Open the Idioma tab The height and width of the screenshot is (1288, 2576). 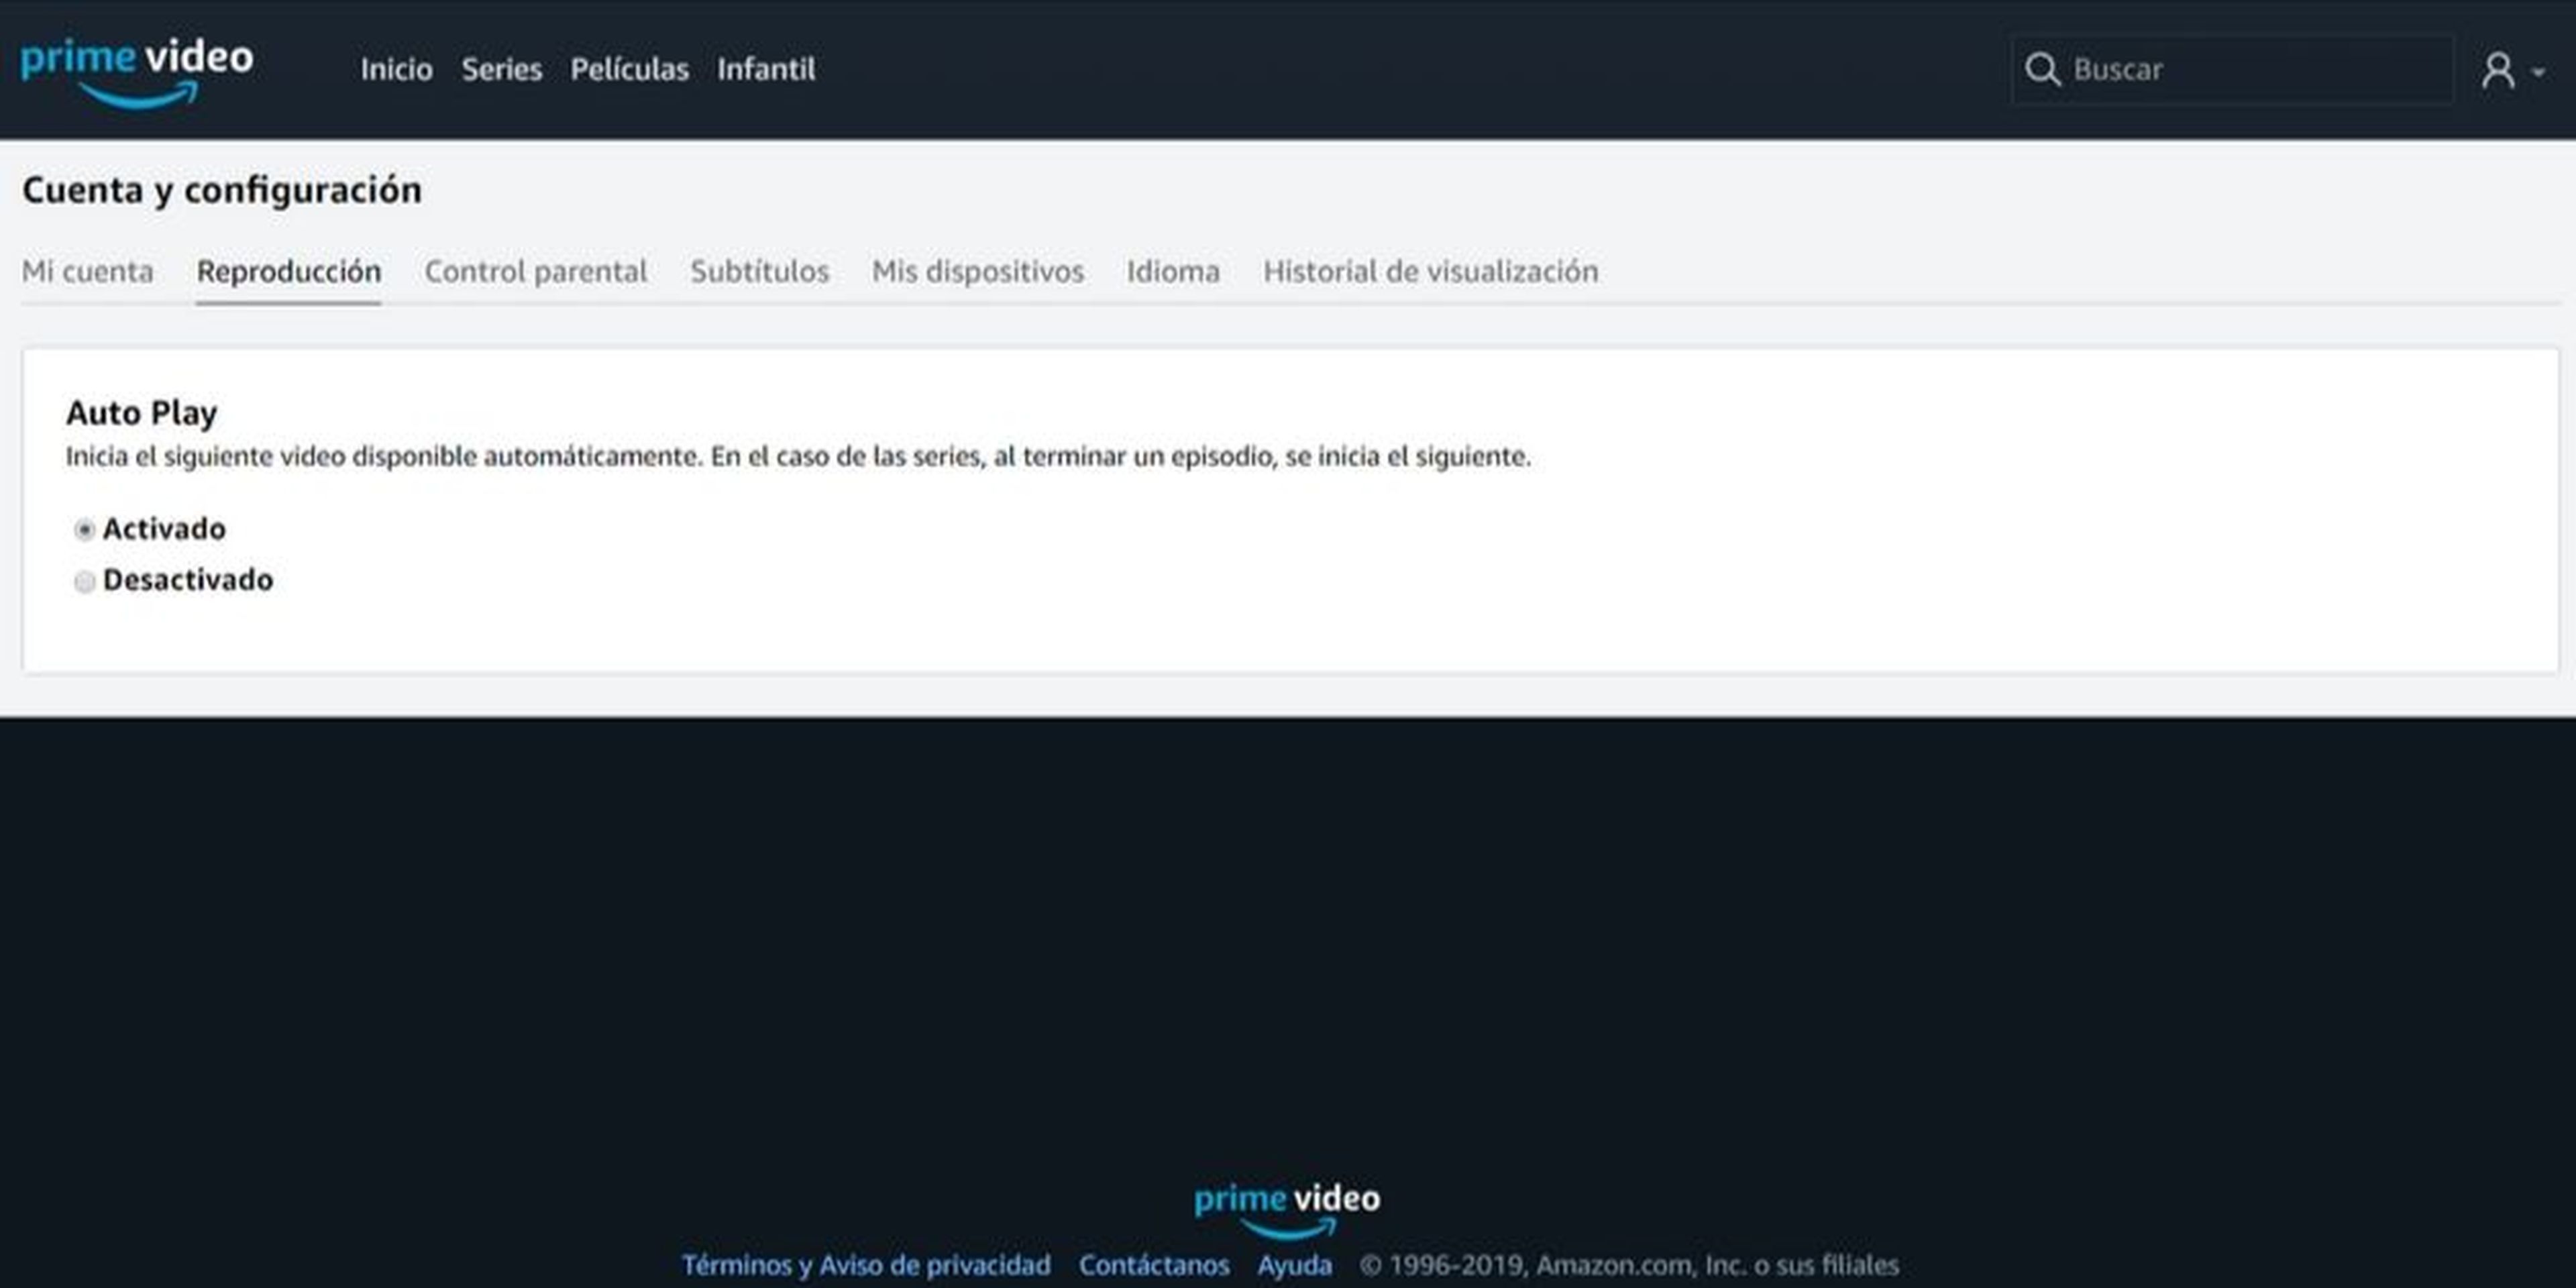click(x=1173, y=271)
